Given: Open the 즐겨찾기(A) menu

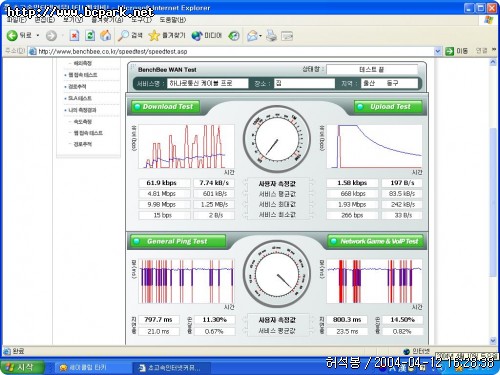Looking at the screenshot, I should [107, 20].
